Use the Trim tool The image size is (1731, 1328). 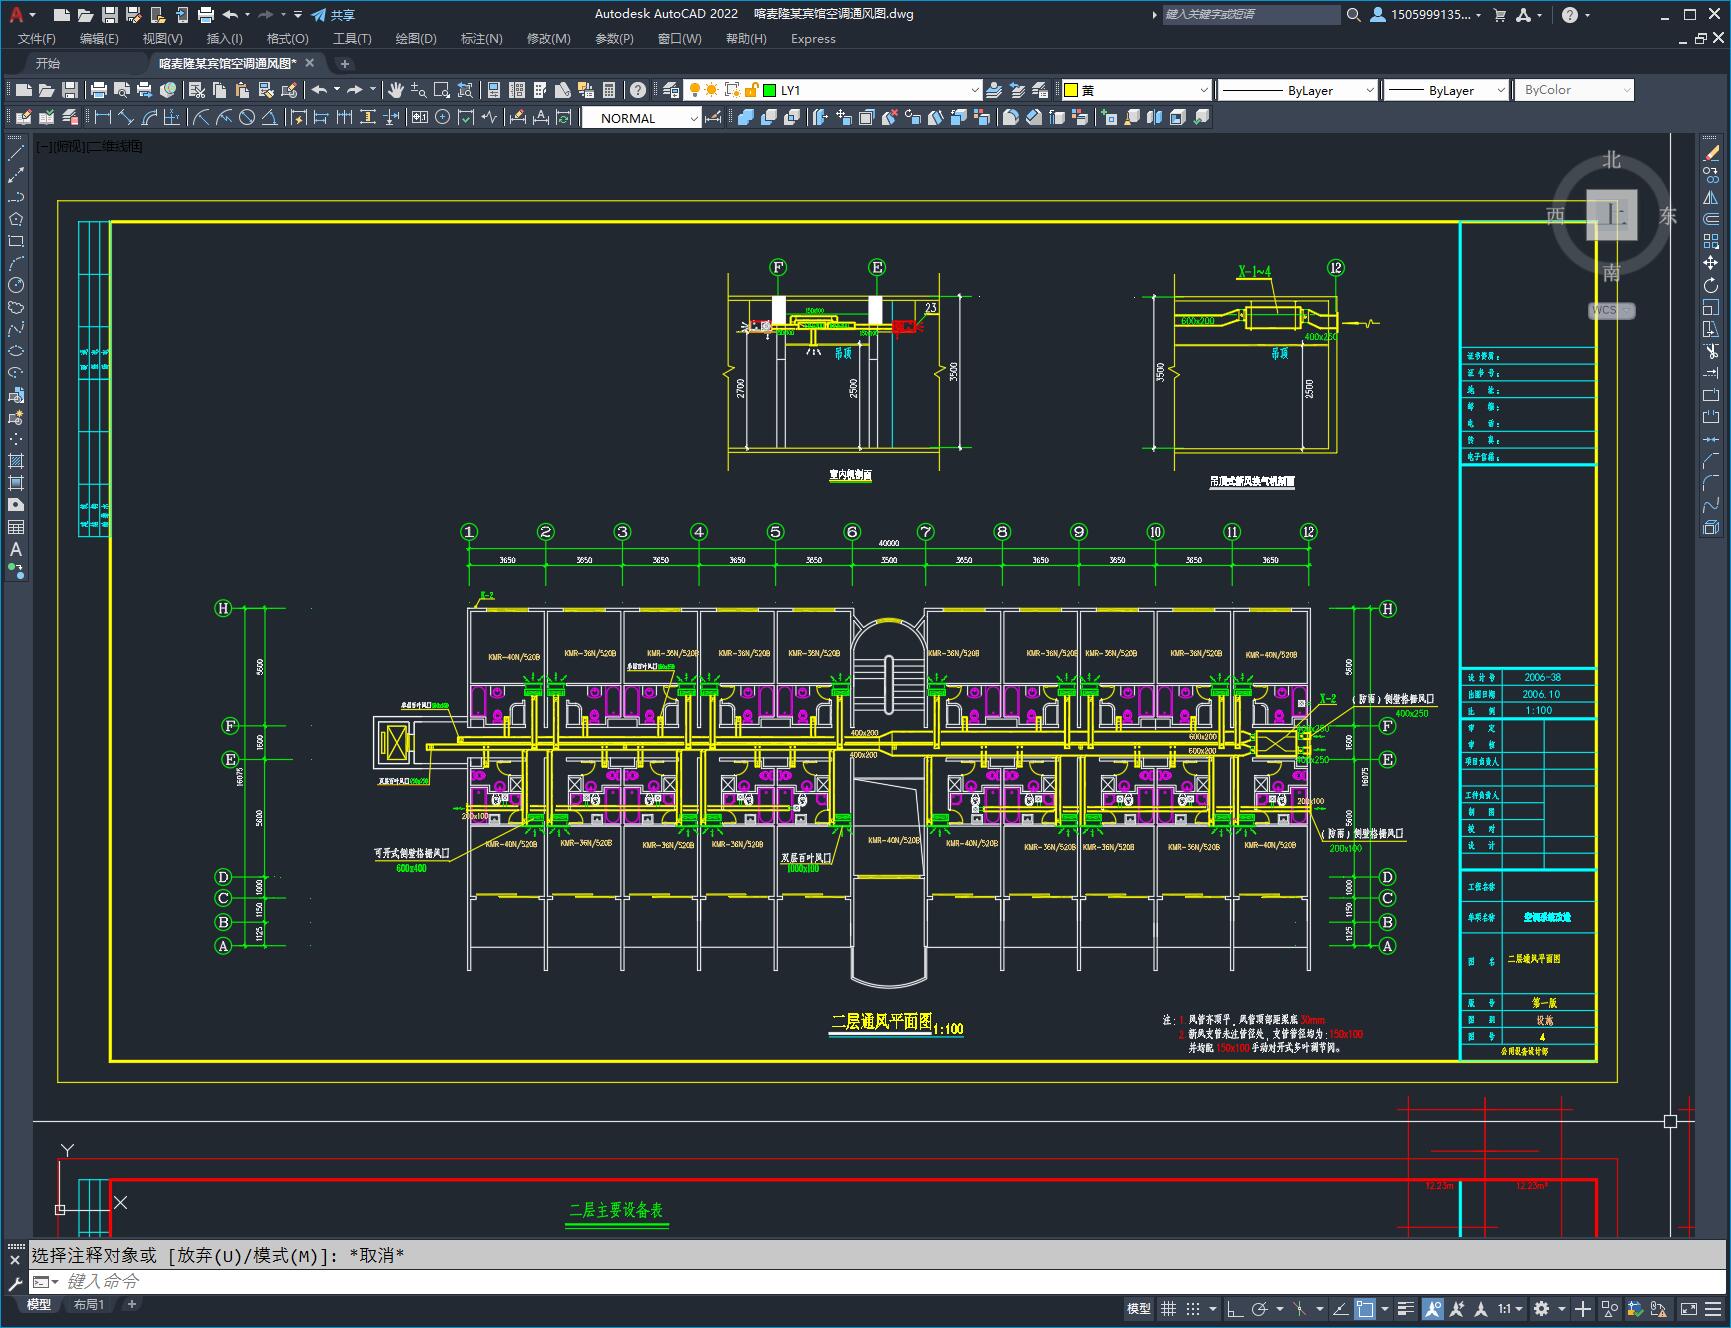(1711, 351)
